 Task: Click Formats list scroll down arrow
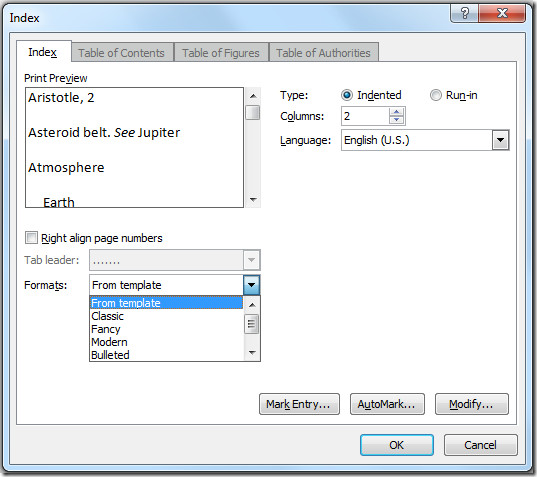coord(252,352)
